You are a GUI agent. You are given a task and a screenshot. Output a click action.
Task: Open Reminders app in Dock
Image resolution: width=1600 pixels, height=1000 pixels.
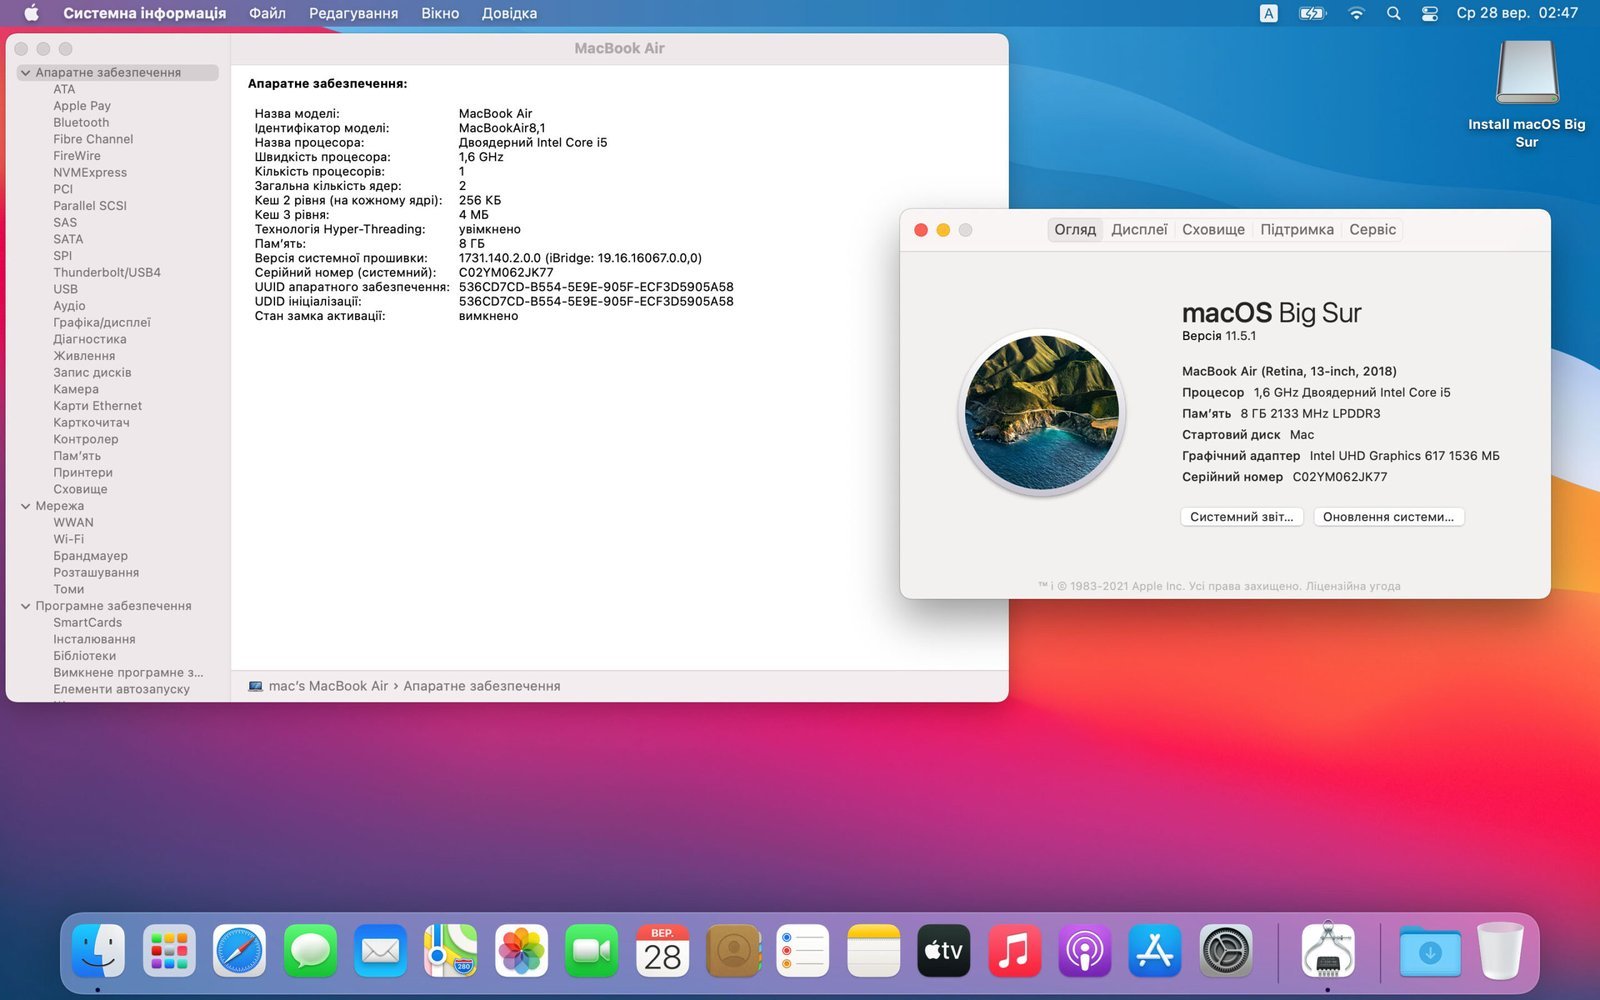point(803,950)
